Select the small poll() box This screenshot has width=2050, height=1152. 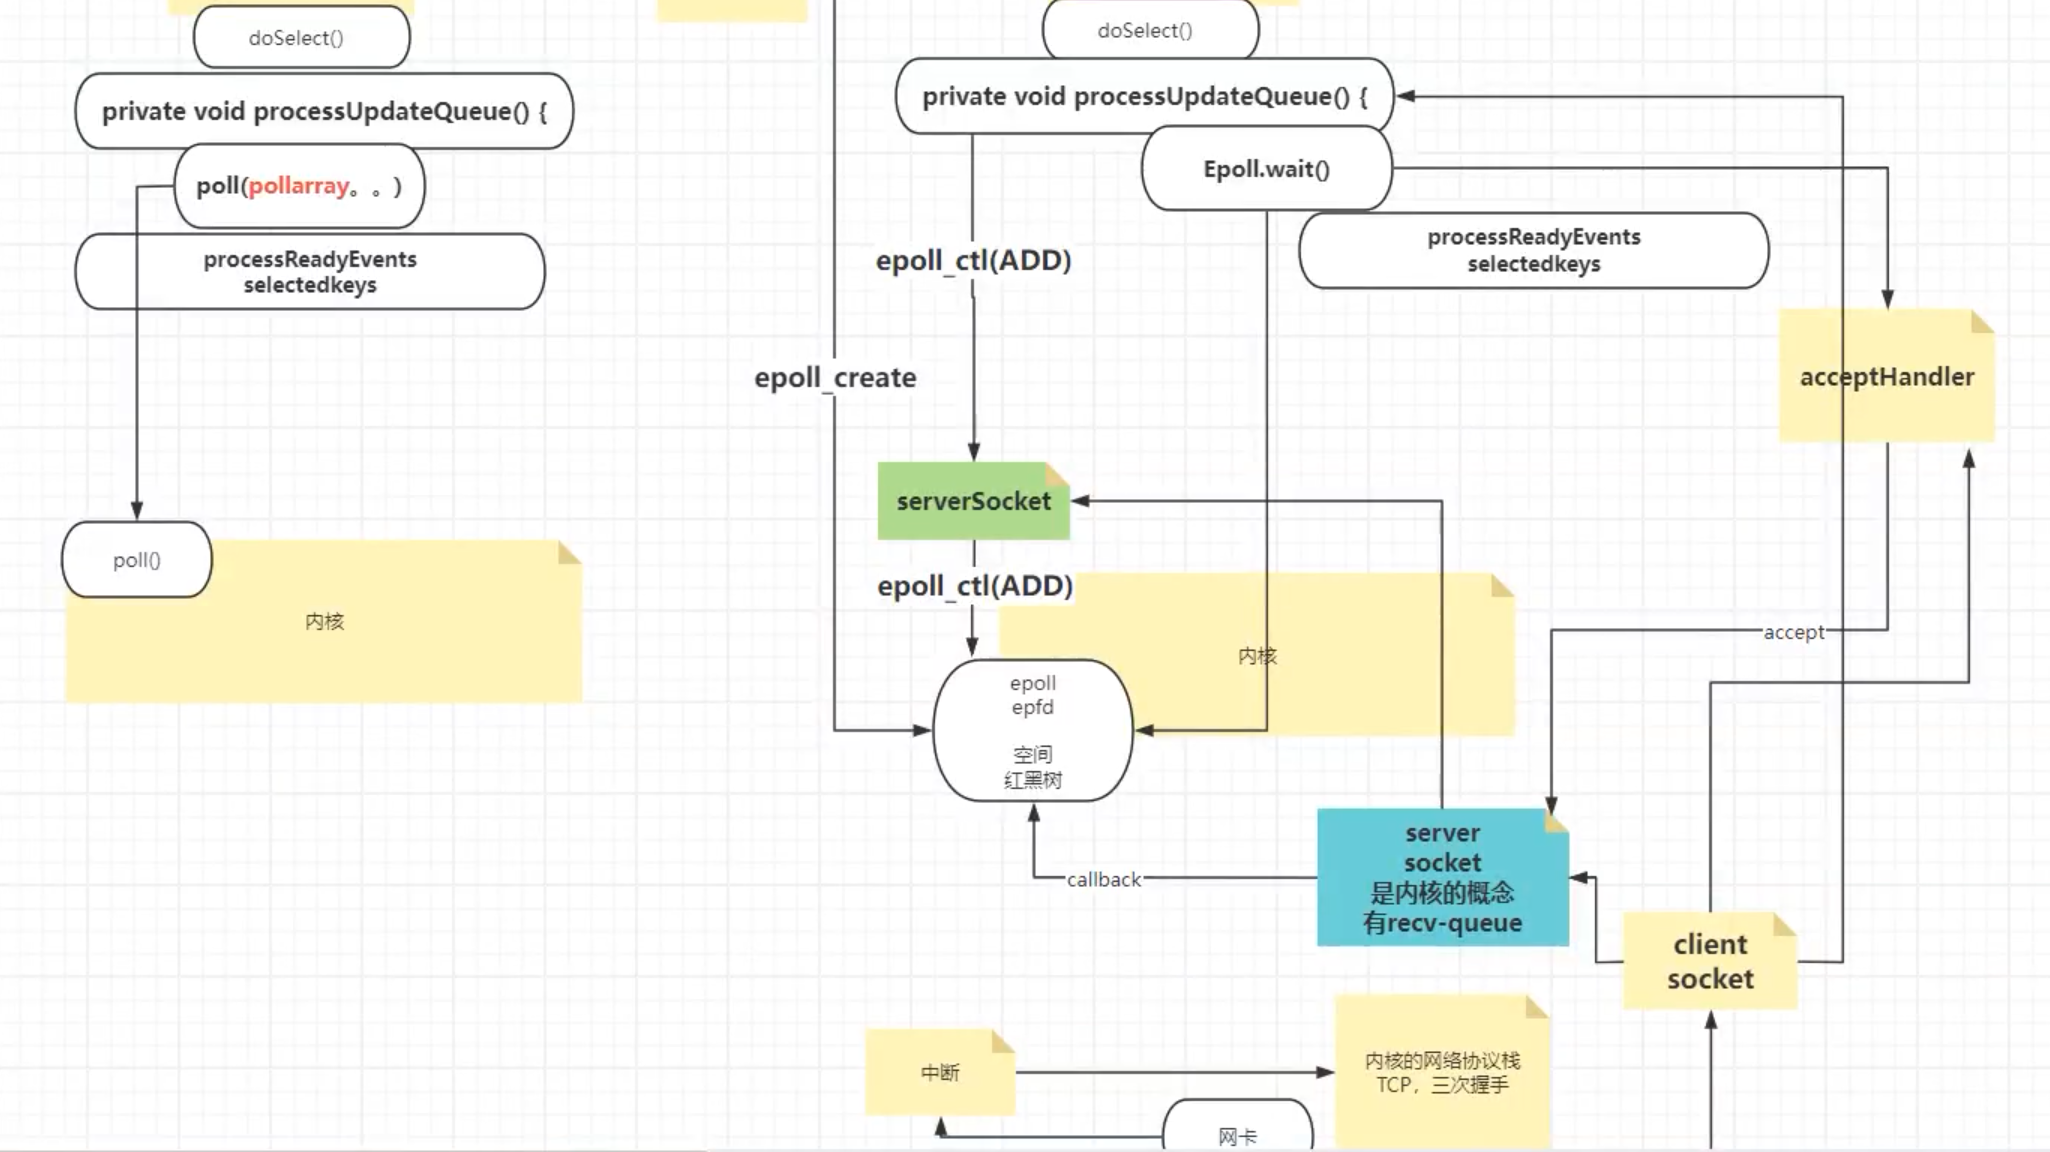click(137, 560)
